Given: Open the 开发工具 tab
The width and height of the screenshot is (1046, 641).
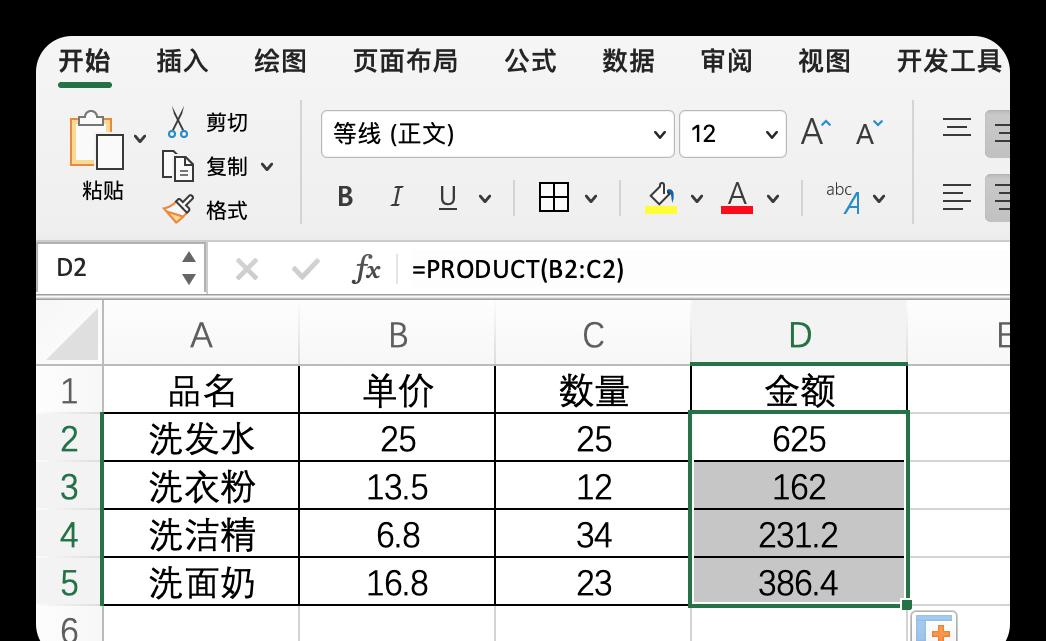Looking at the screenshot, I should pos(949,61).
